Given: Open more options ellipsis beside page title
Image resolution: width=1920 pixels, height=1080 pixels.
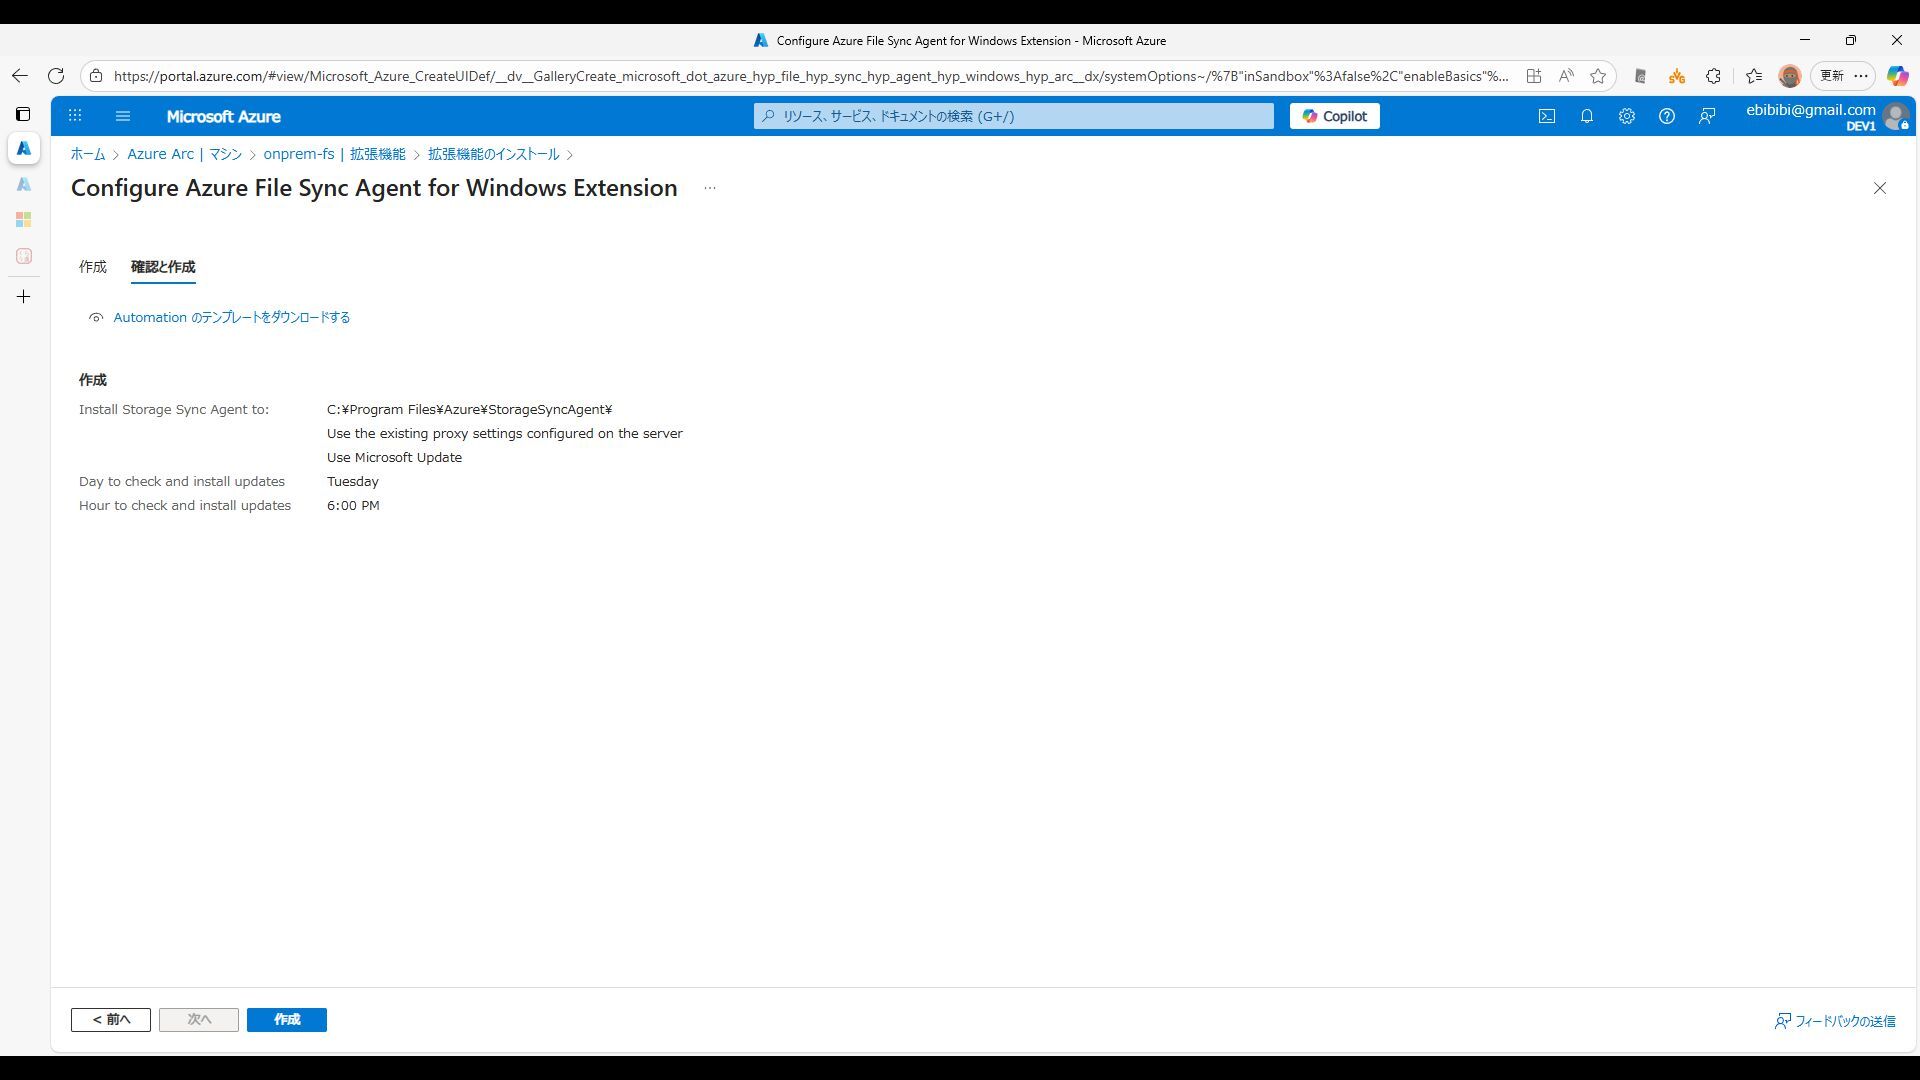Looking at the screenshot, I should click(709, 188).
